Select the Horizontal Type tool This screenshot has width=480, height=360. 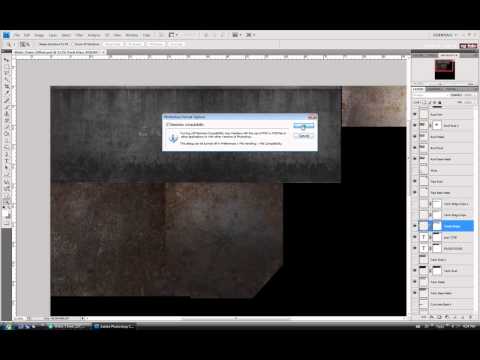coord(6,161)
